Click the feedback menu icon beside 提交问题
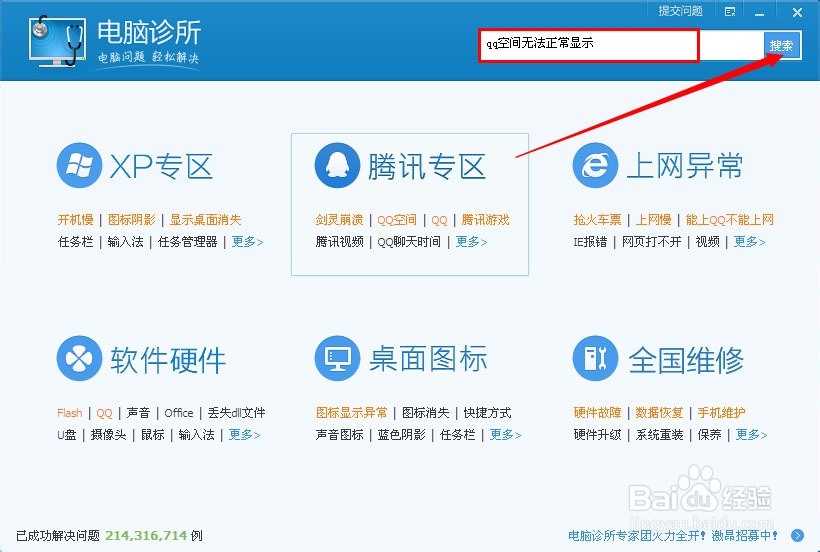 click(x=730, y=12)
